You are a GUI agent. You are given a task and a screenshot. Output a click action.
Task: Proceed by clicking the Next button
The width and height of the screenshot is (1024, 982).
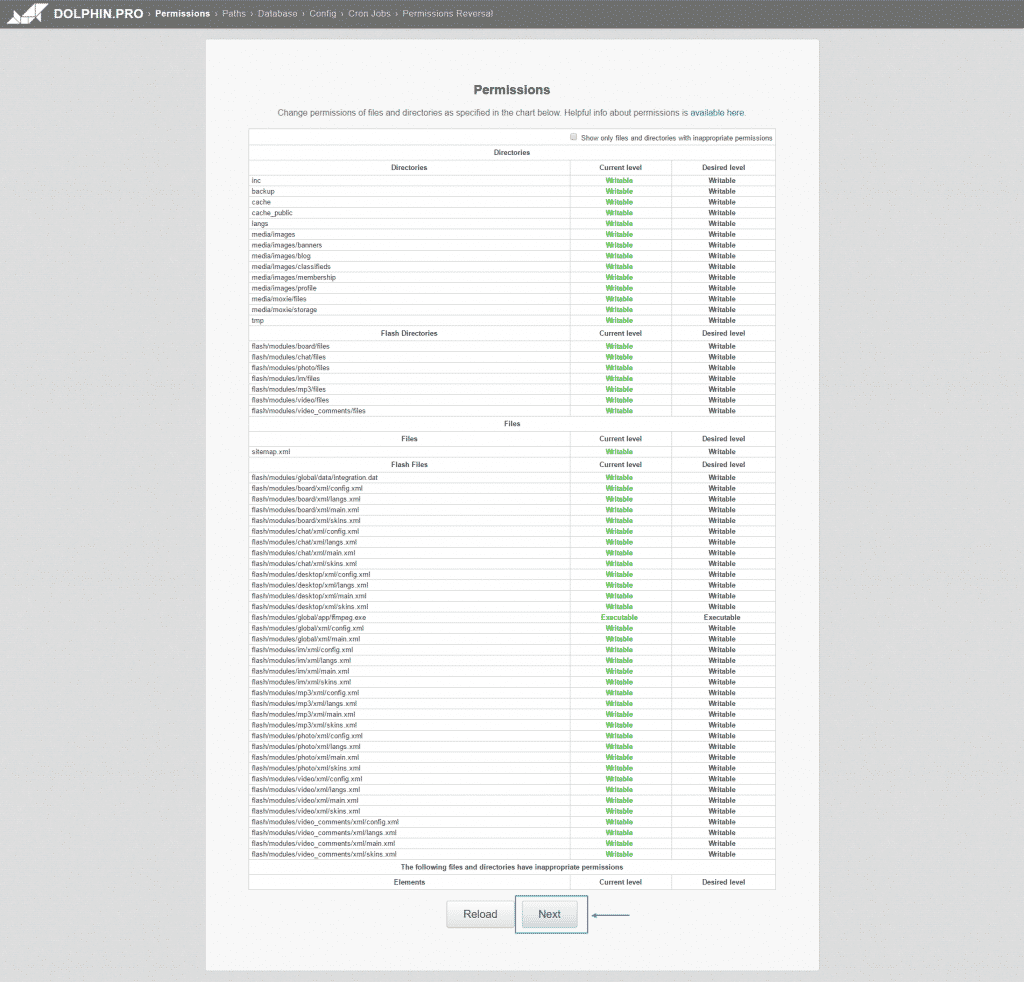pos(550,914)
